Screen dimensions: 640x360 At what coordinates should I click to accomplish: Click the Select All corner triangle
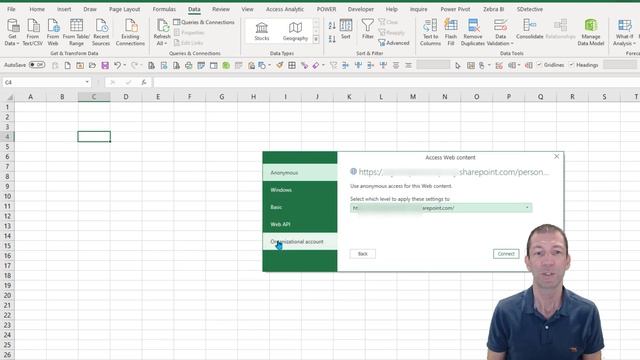pos(9,97)
